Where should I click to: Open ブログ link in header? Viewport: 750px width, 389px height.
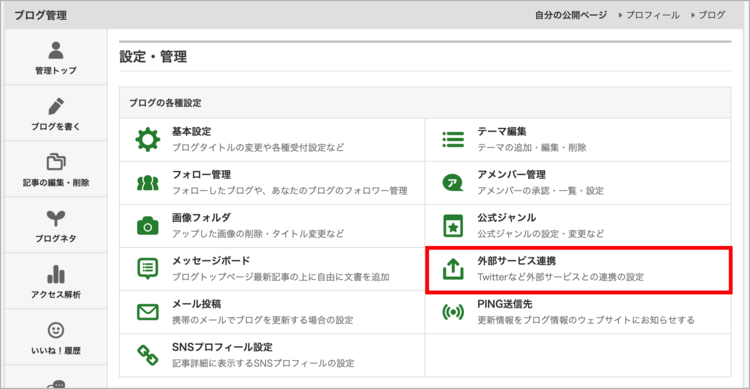pos(712,15)
